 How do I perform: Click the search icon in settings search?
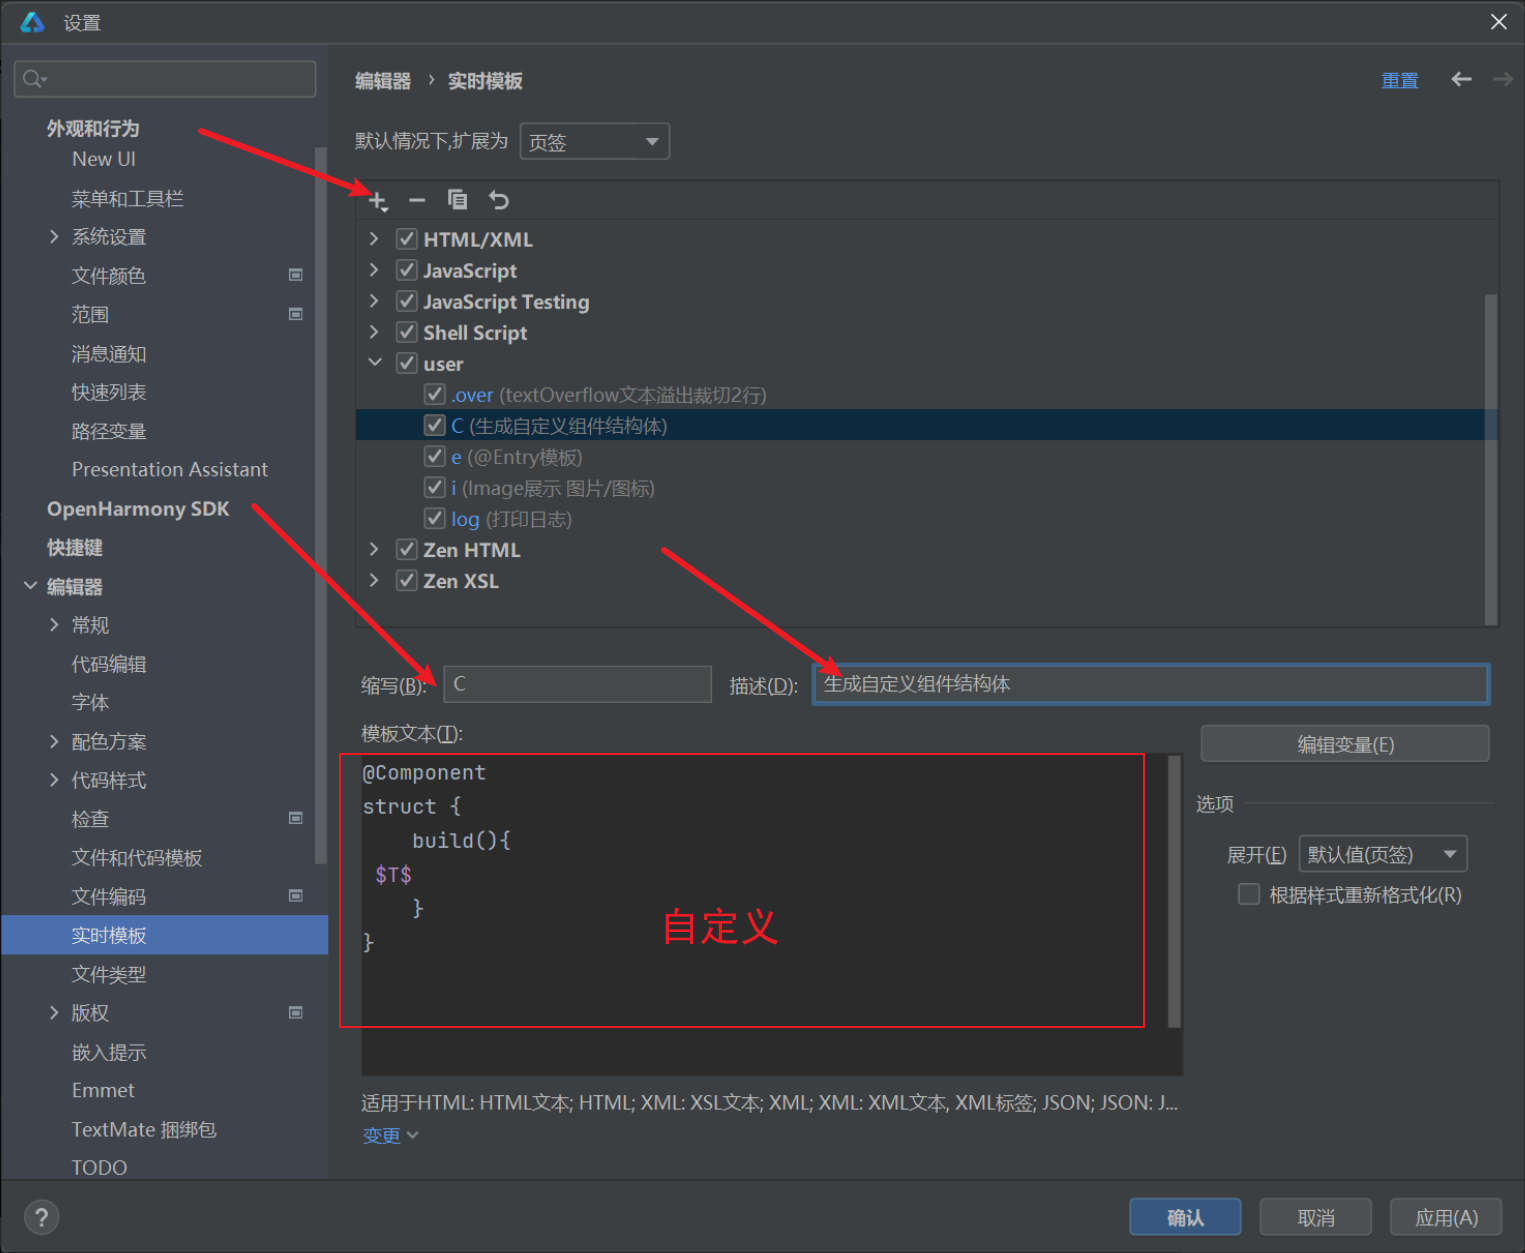pos(34,79)
